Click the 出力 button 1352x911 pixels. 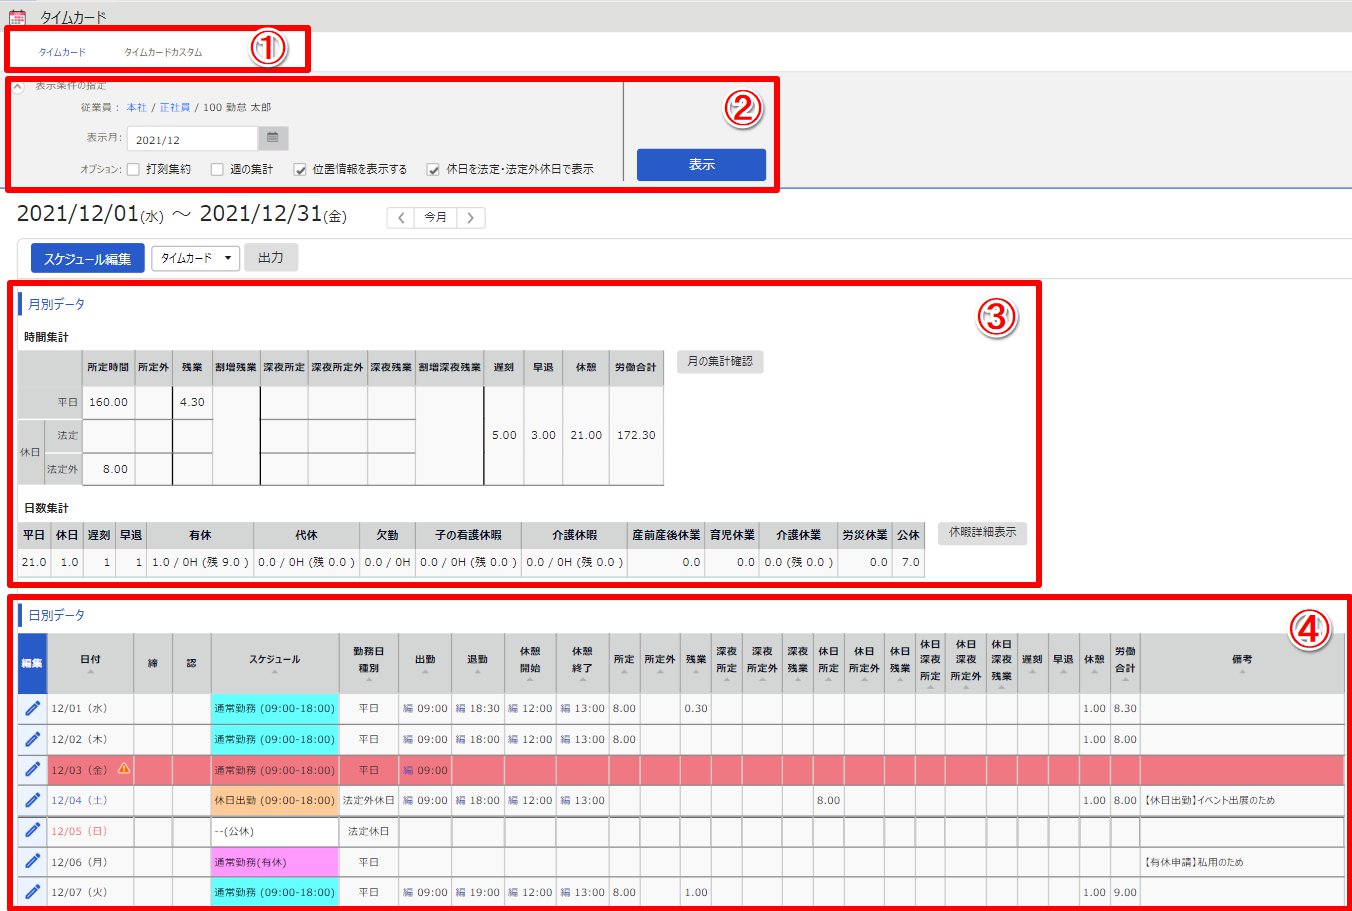(271, 258)
